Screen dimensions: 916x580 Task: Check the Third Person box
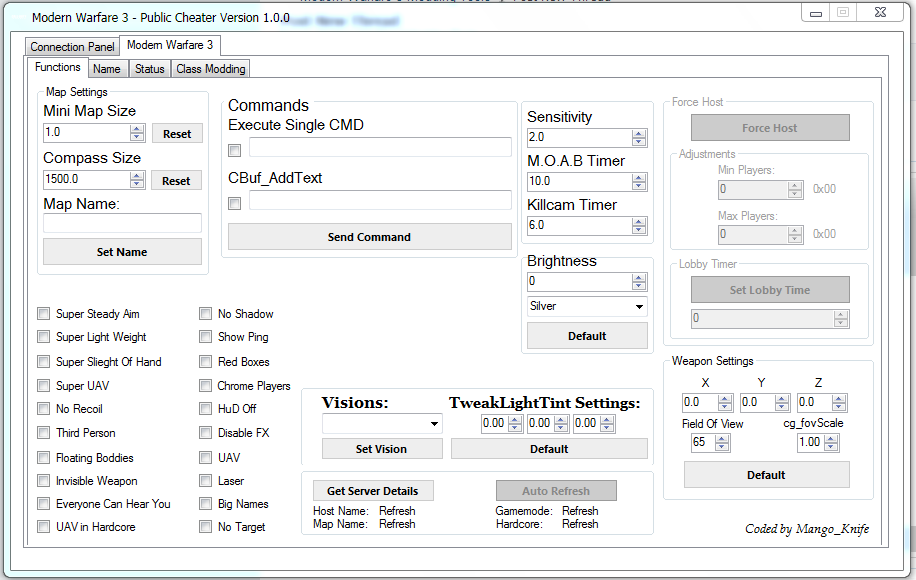[x=43, y=432]
